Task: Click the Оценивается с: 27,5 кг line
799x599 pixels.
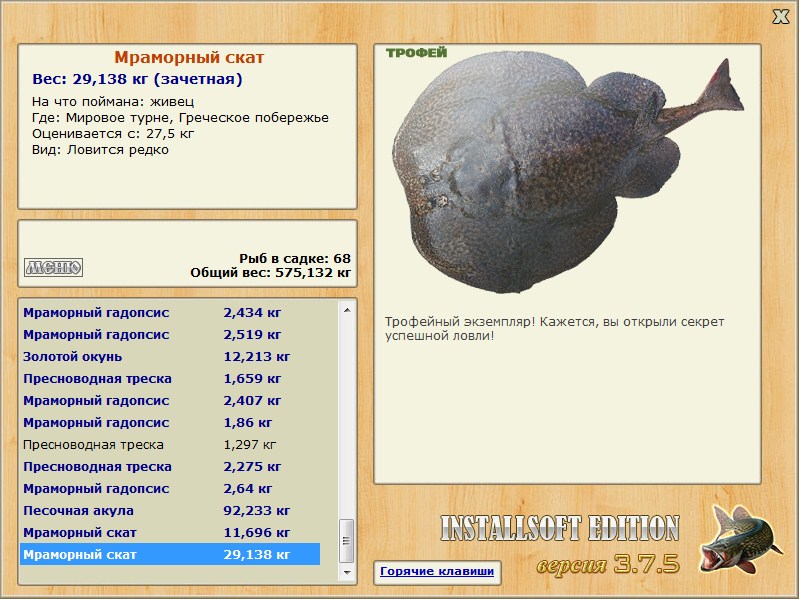Action: pos(113,134)
